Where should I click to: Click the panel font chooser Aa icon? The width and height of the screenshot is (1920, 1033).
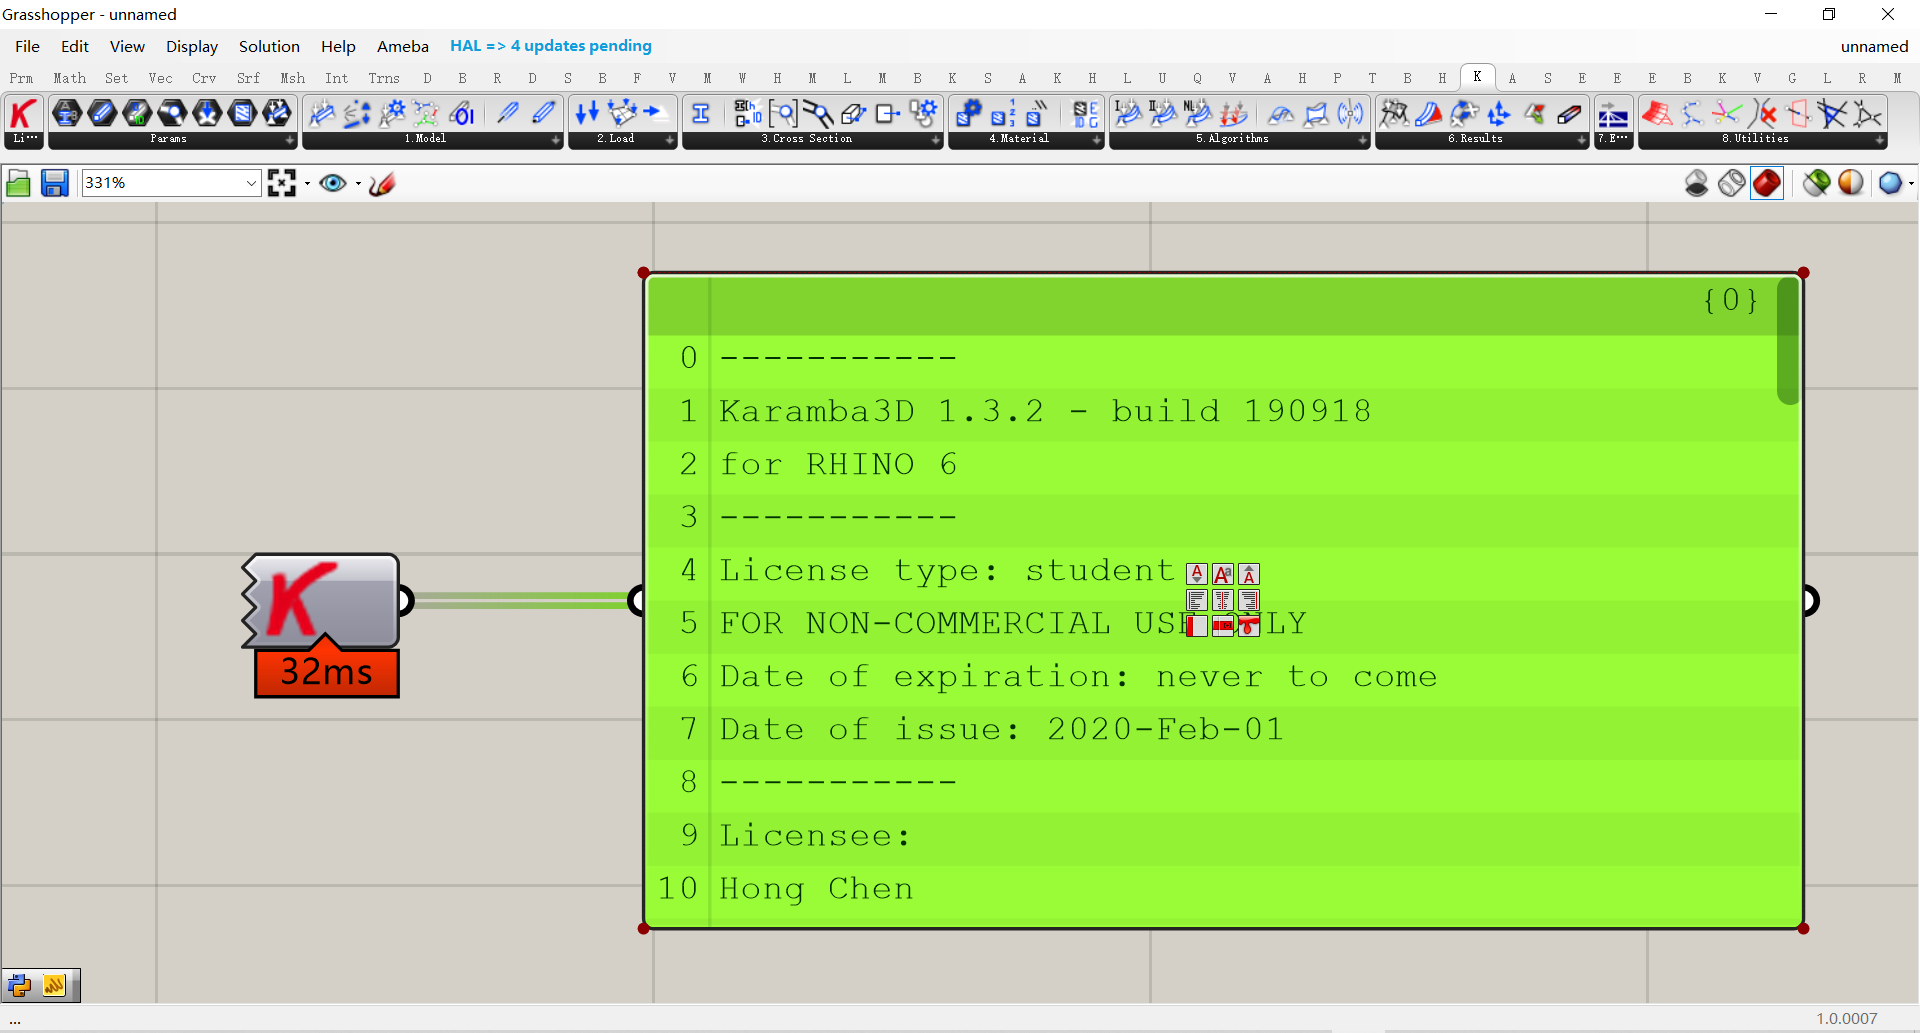(x=1223, y=574)
